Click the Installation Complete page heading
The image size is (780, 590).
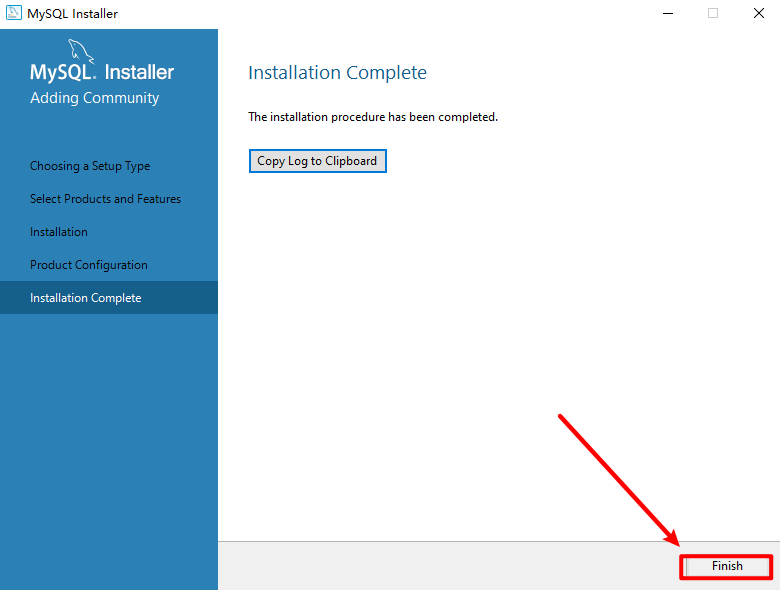click(x=337, y=73)
